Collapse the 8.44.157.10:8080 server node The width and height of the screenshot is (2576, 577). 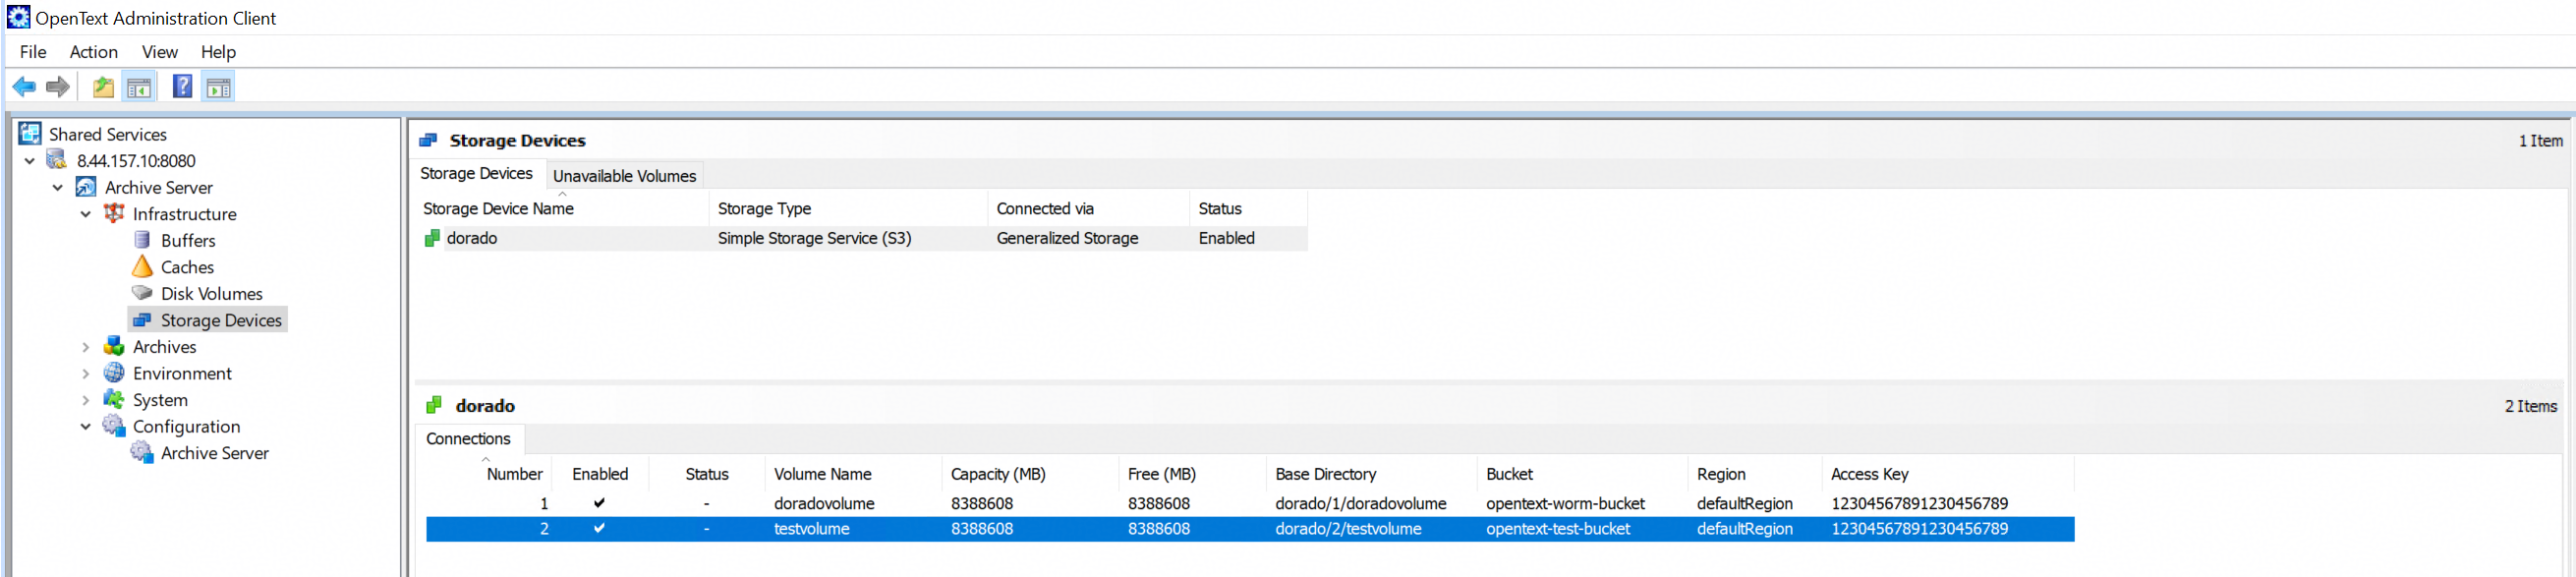[29, 160]
